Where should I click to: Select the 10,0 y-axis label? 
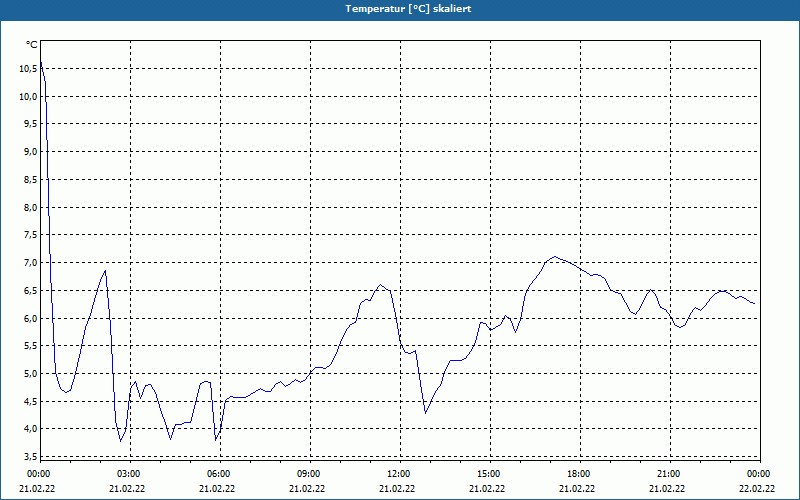[28, 96]
